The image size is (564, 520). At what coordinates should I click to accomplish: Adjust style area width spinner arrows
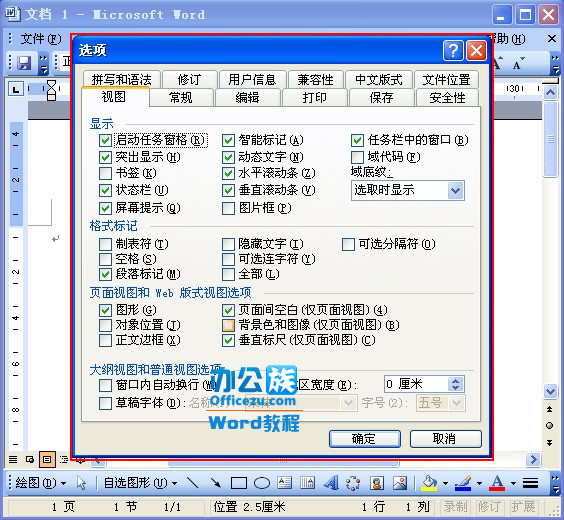pos(456,384)
